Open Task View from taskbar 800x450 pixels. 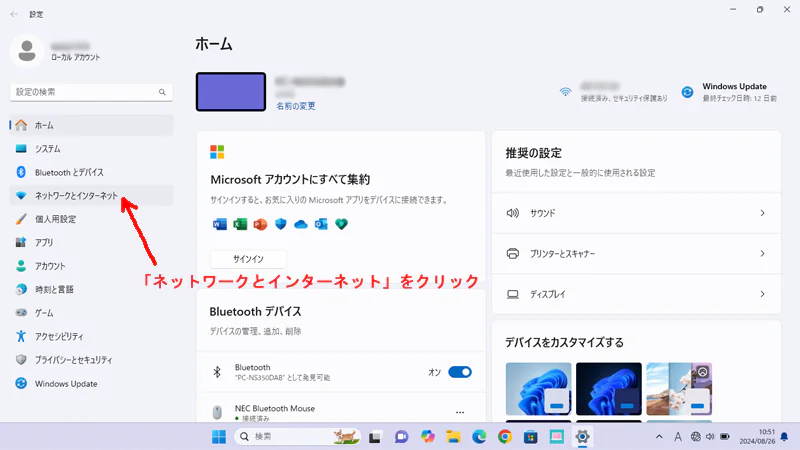click(x=375, y=437)
